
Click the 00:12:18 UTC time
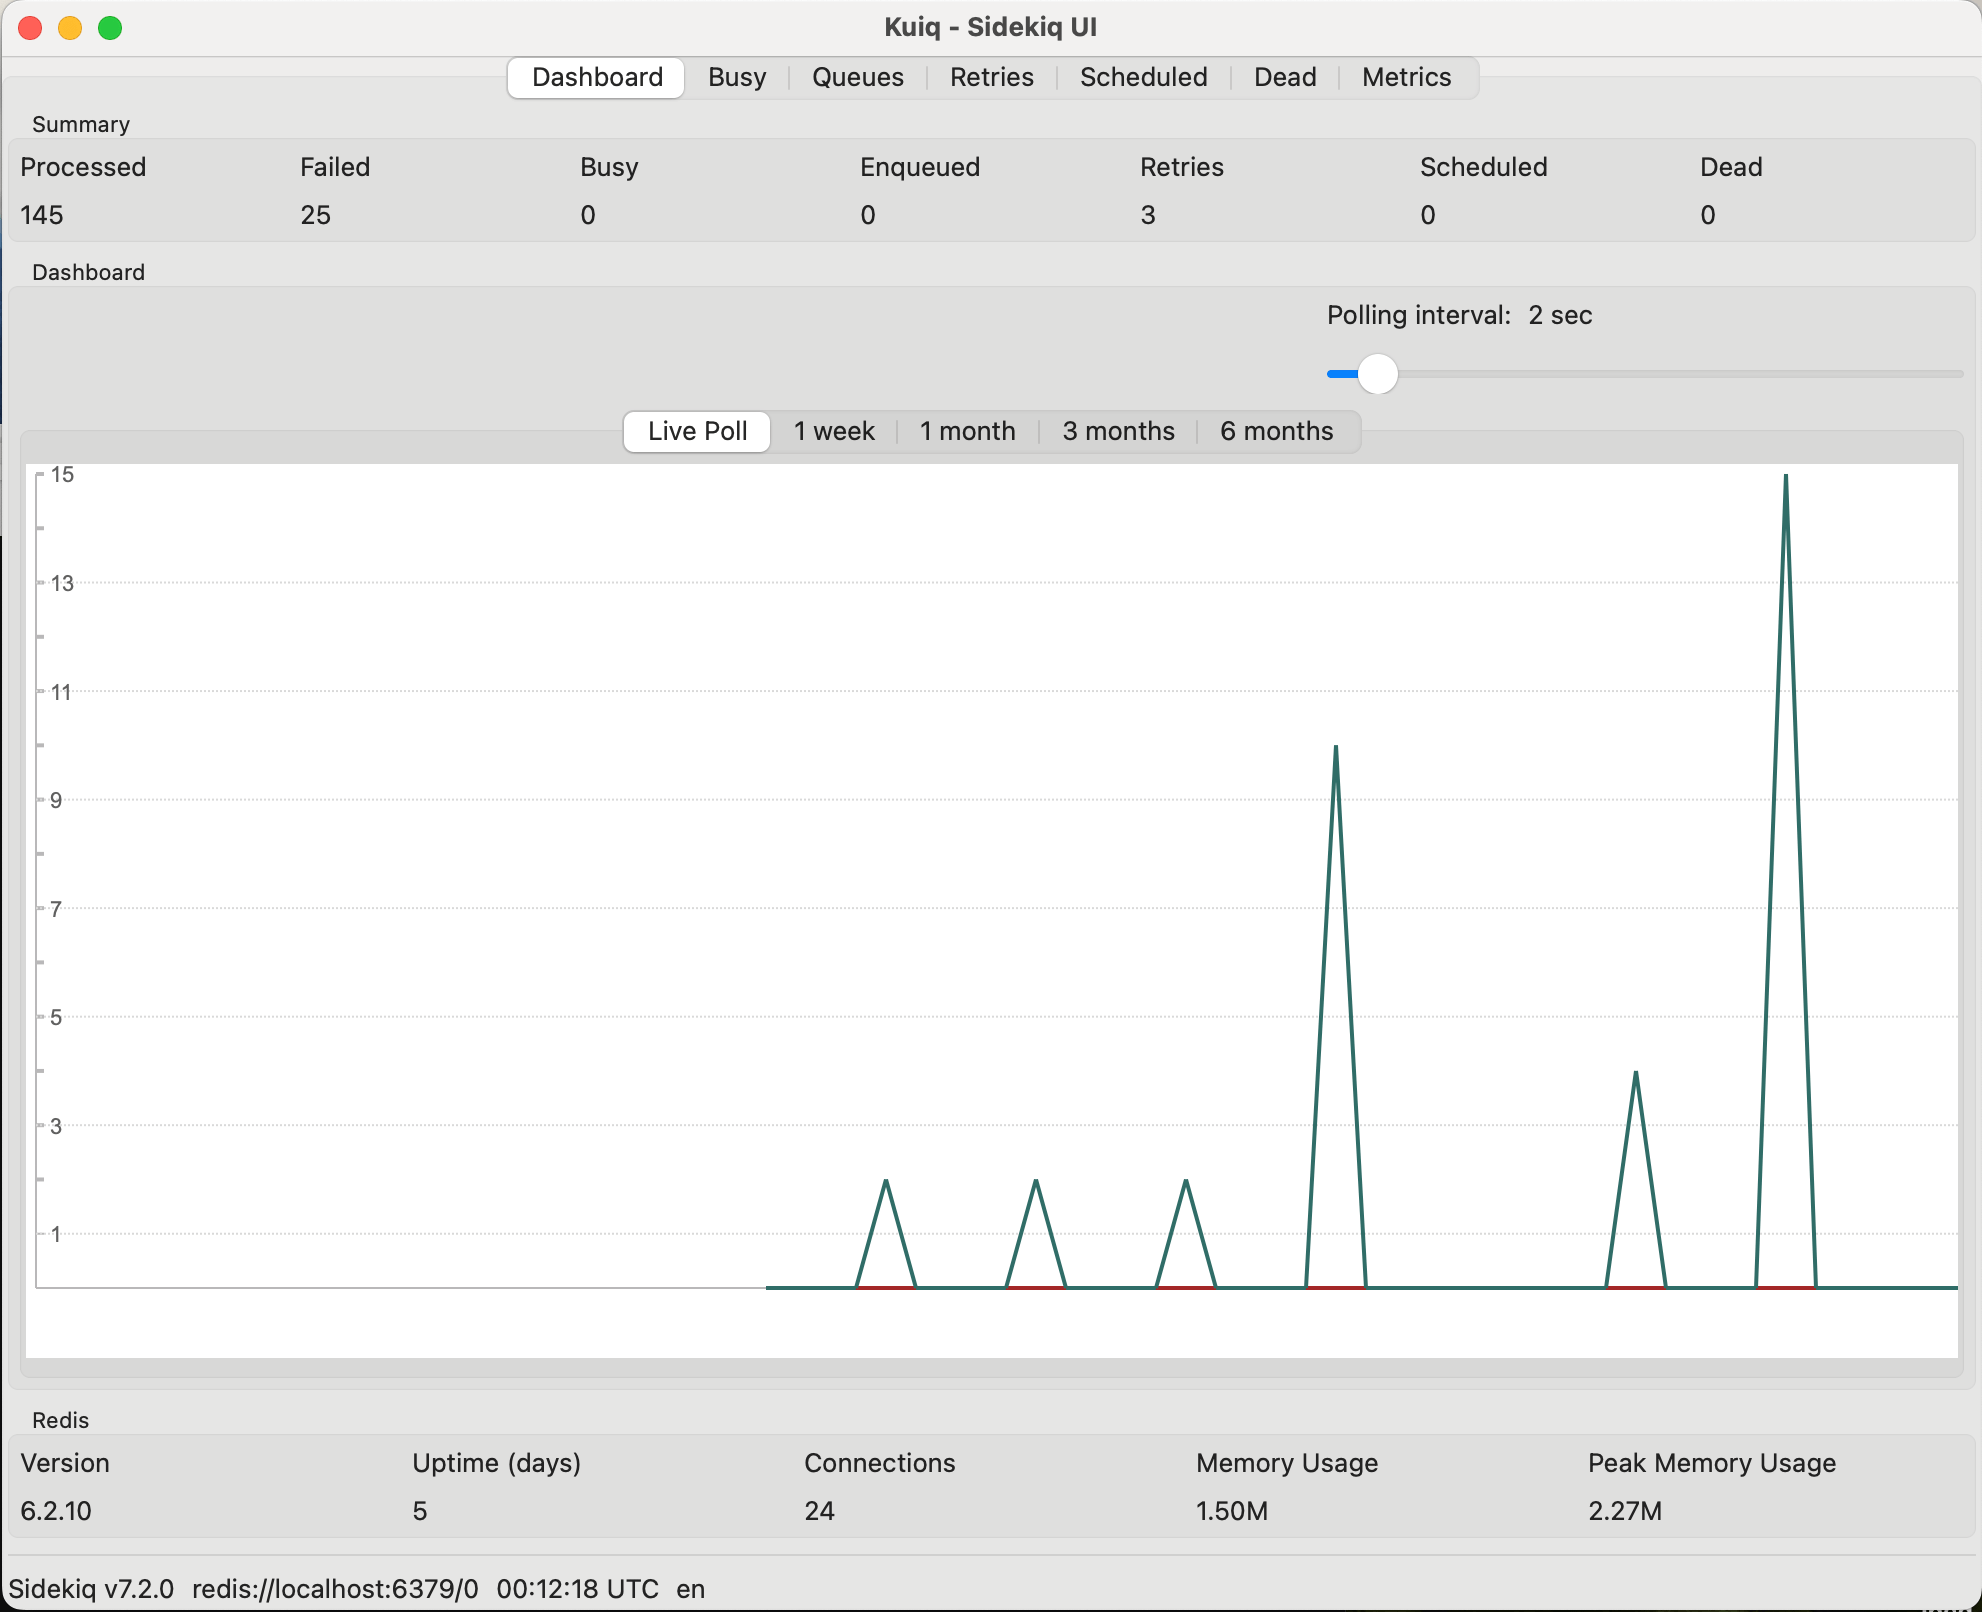click(x=577, y=1589)
